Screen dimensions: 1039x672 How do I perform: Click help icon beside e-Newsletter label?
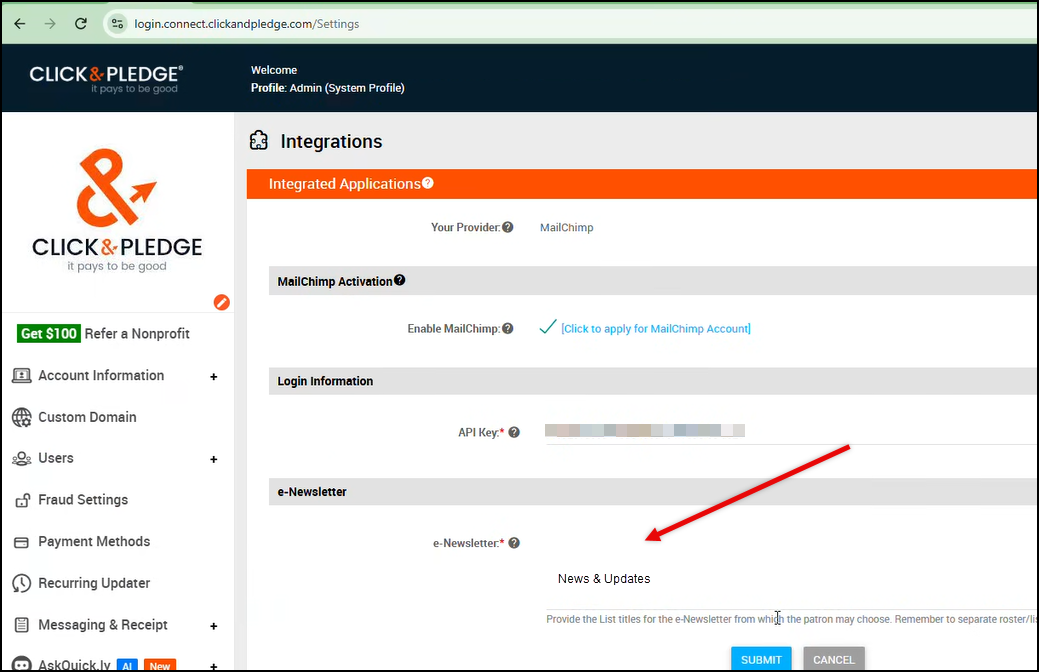pos(514,543)
